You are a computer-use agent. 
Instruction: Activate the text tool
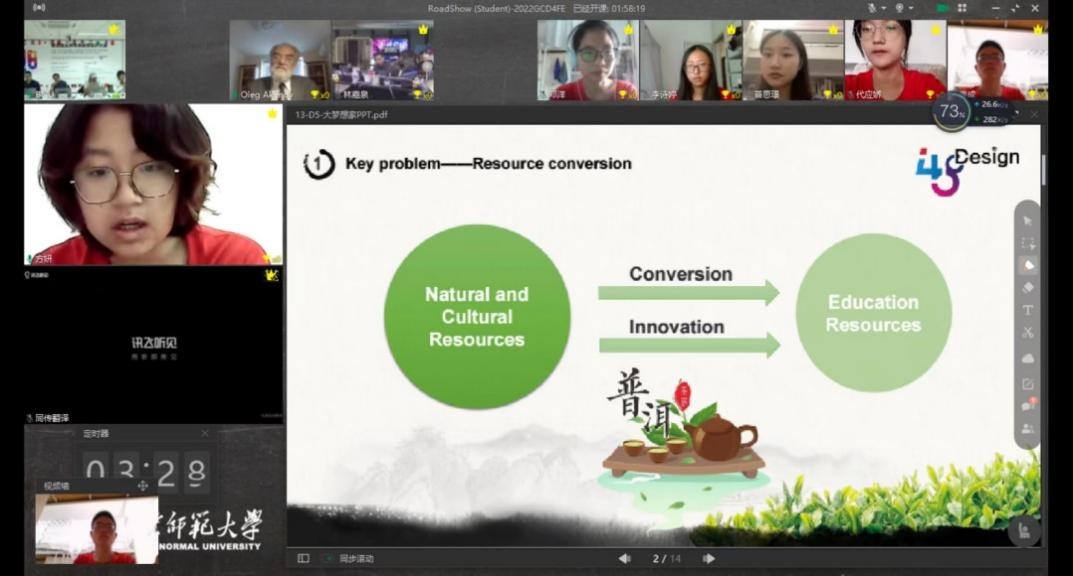click(x=1027, y=310)
